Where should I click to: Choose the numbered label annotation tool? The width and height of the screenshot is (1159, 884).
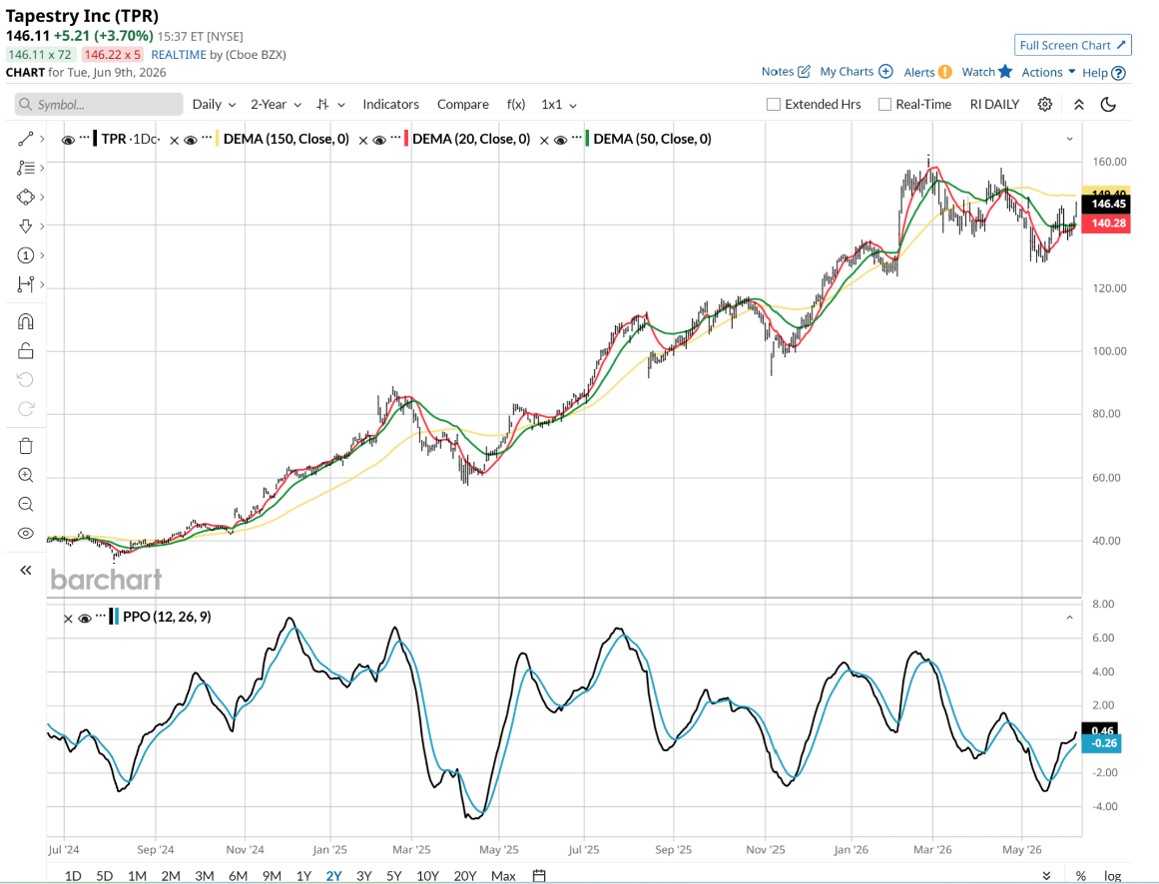click(x=25, y=255)
